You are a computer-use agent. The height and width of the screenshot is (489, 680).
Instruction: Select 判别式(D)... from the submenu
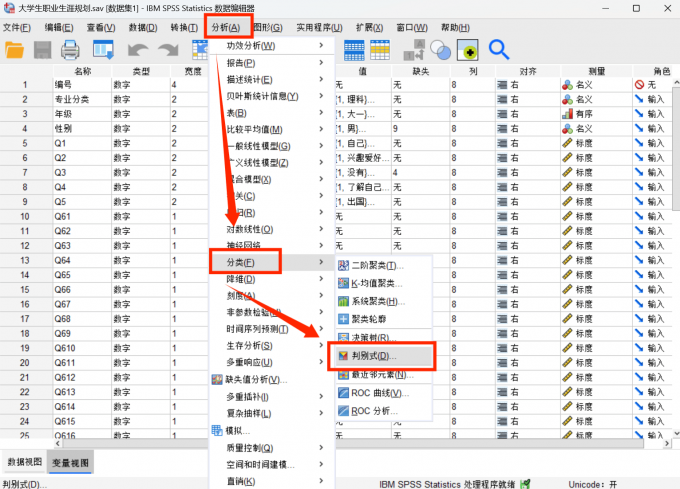click(x=382, y=356)
